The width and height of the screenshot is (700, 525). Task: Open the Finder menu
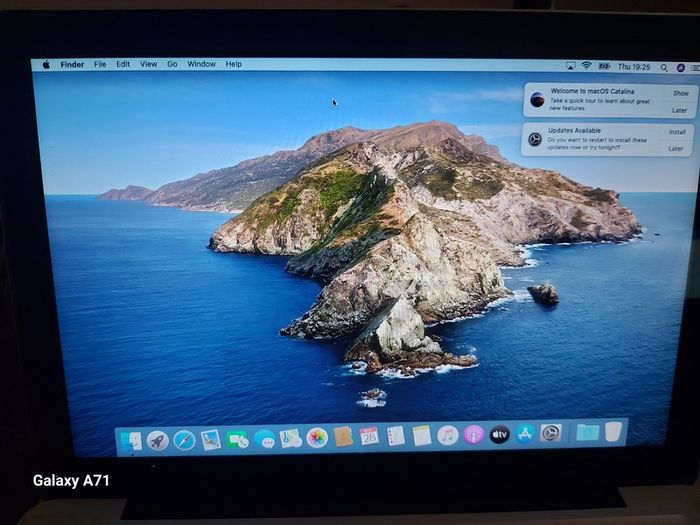pyautogui.click(x=72, y=64)
